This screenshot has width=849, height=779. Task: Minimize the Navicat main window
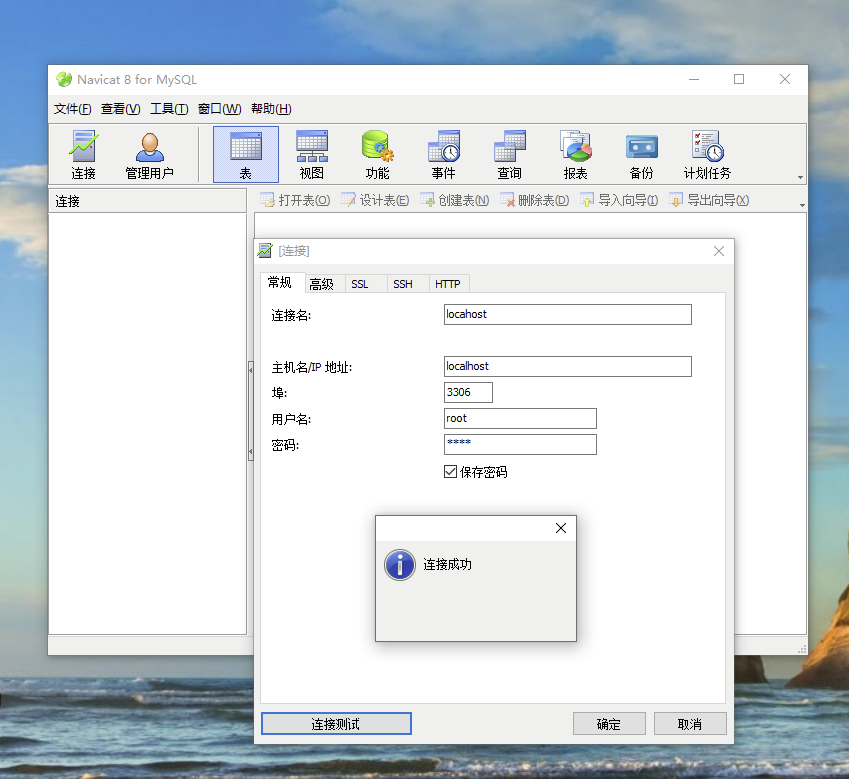click(694, 79)
